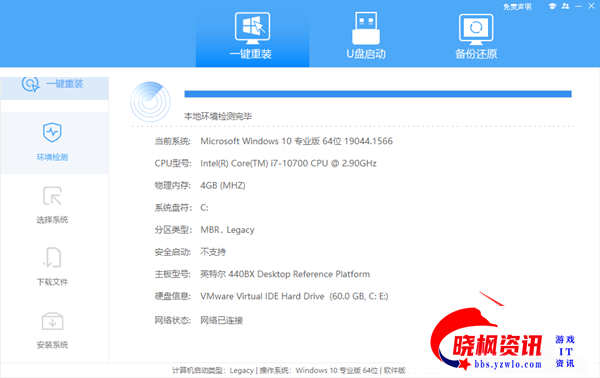Screen dimensions: 600x378
Task: Open the 一键重装 top tab
Action: [252, 36]
